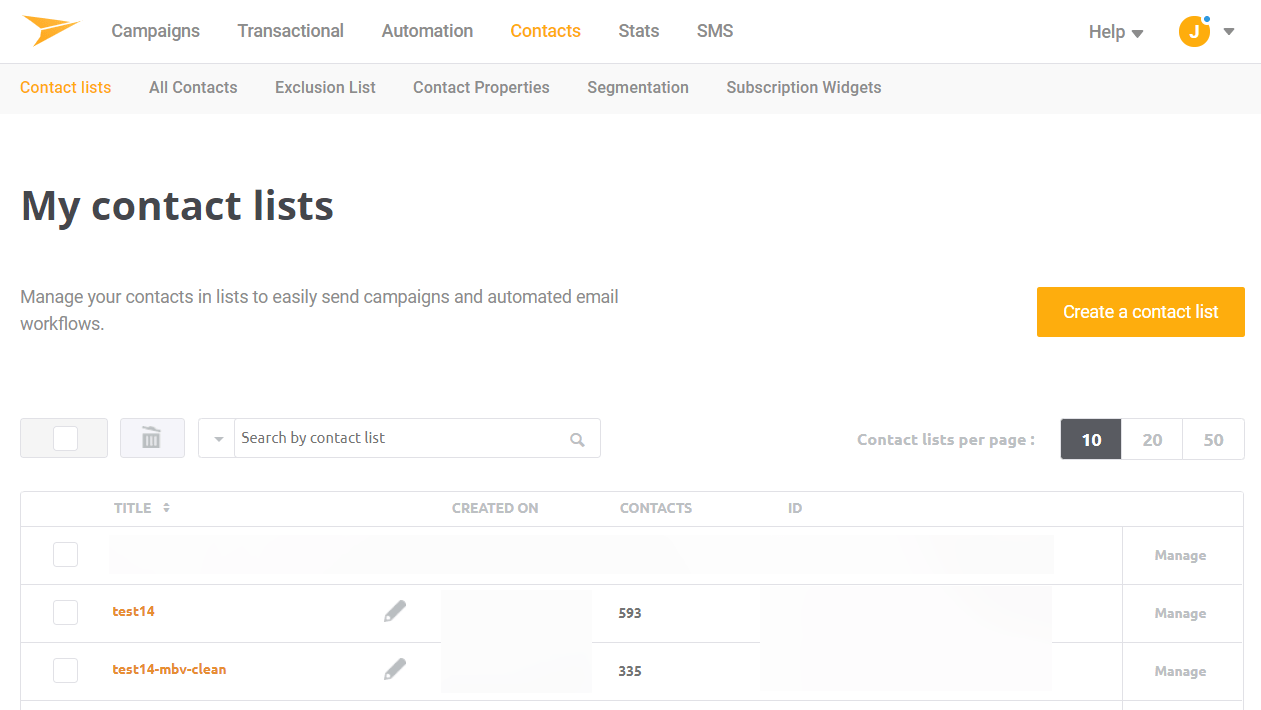Click the CREATED ON column header
Image resolution: width=1261 pixels, height=710 pixels.
tap(495, 508)
